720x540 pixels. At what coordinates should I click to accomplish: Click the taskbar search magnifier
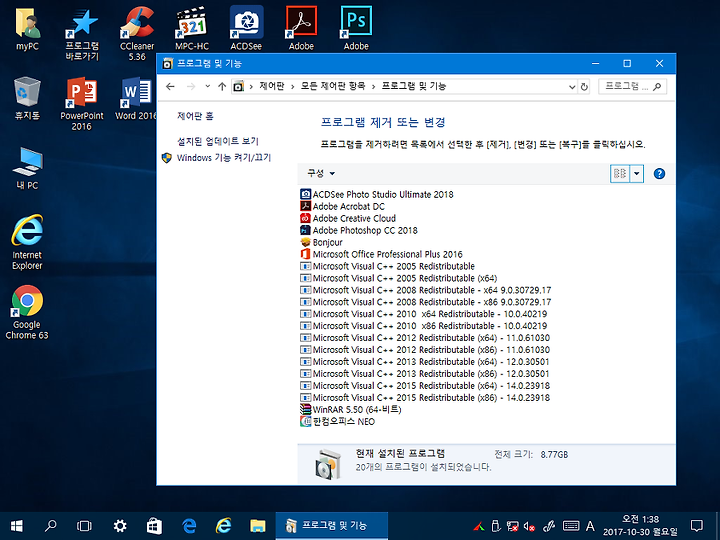[51, 526]
